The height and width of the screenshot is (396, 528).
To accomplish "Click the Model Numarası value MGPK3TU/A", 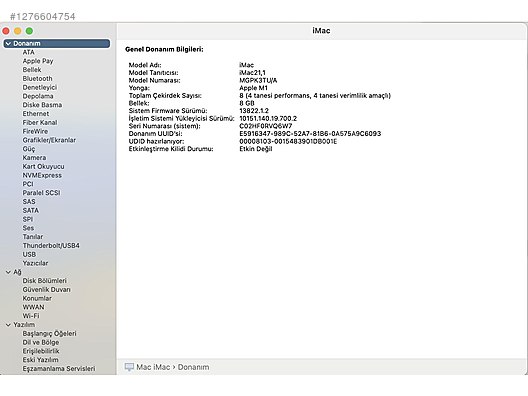I will pyautogui.click(x=258, y=80).
